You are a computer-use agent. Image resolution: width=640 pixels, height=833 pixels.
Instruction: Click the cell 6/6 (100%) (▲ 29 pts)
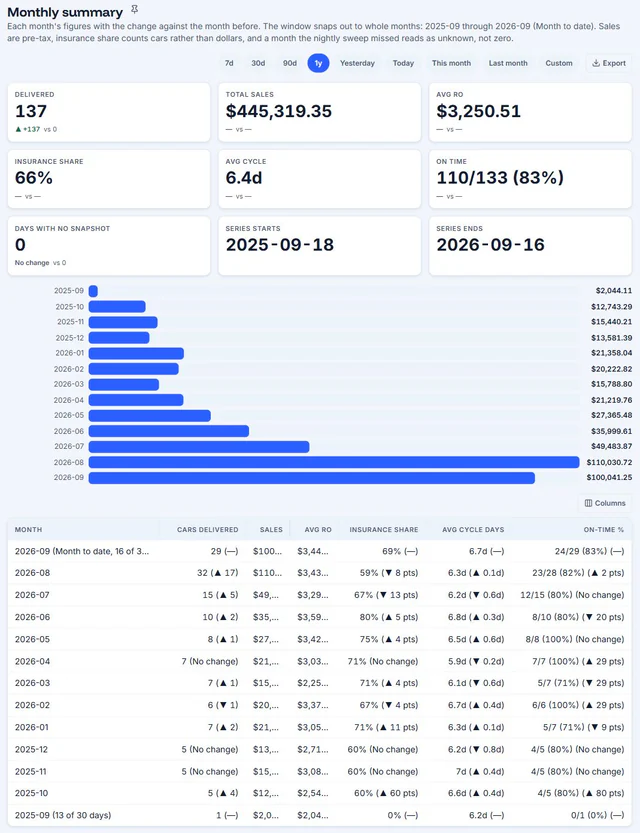click(x=578, y=705)
